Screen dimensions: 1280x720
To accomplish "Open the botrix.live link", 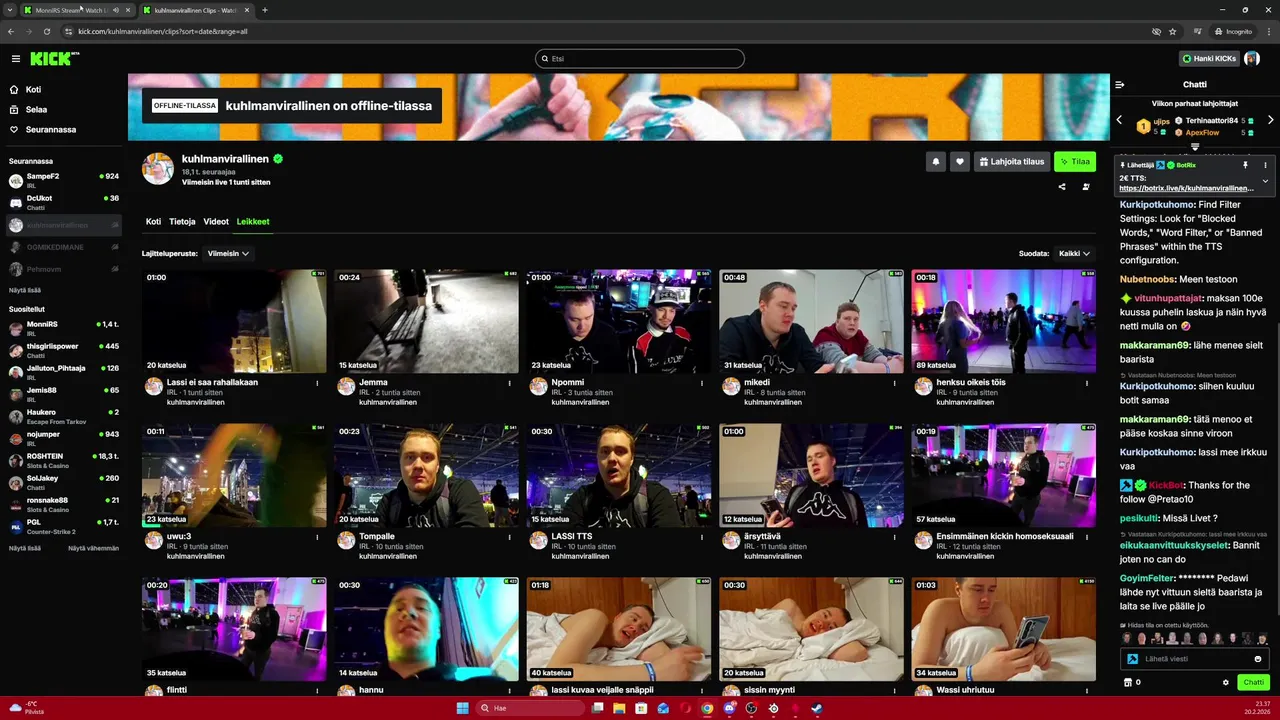I will click(x=1186, y=188).
